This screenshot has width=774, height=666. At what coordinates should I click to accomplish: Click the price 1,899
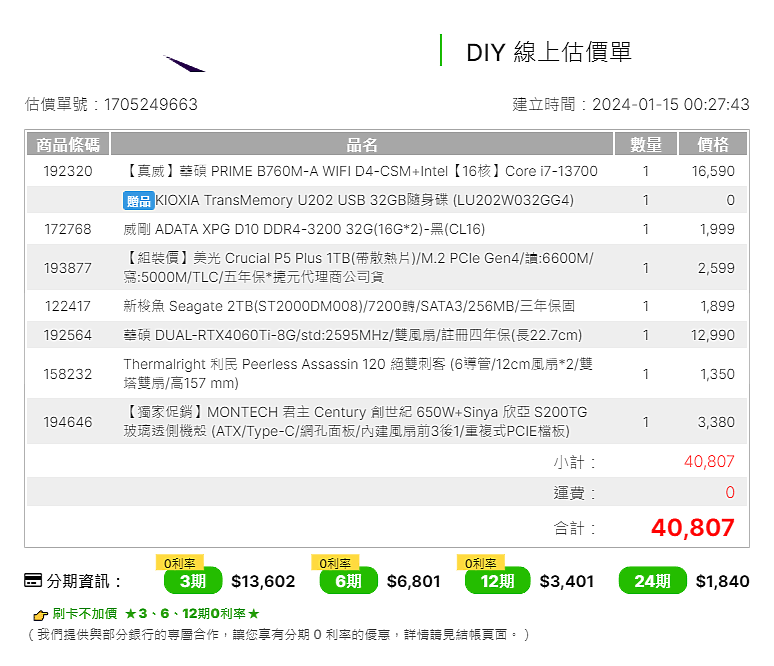pyautogui.click(x=718, y=306)
